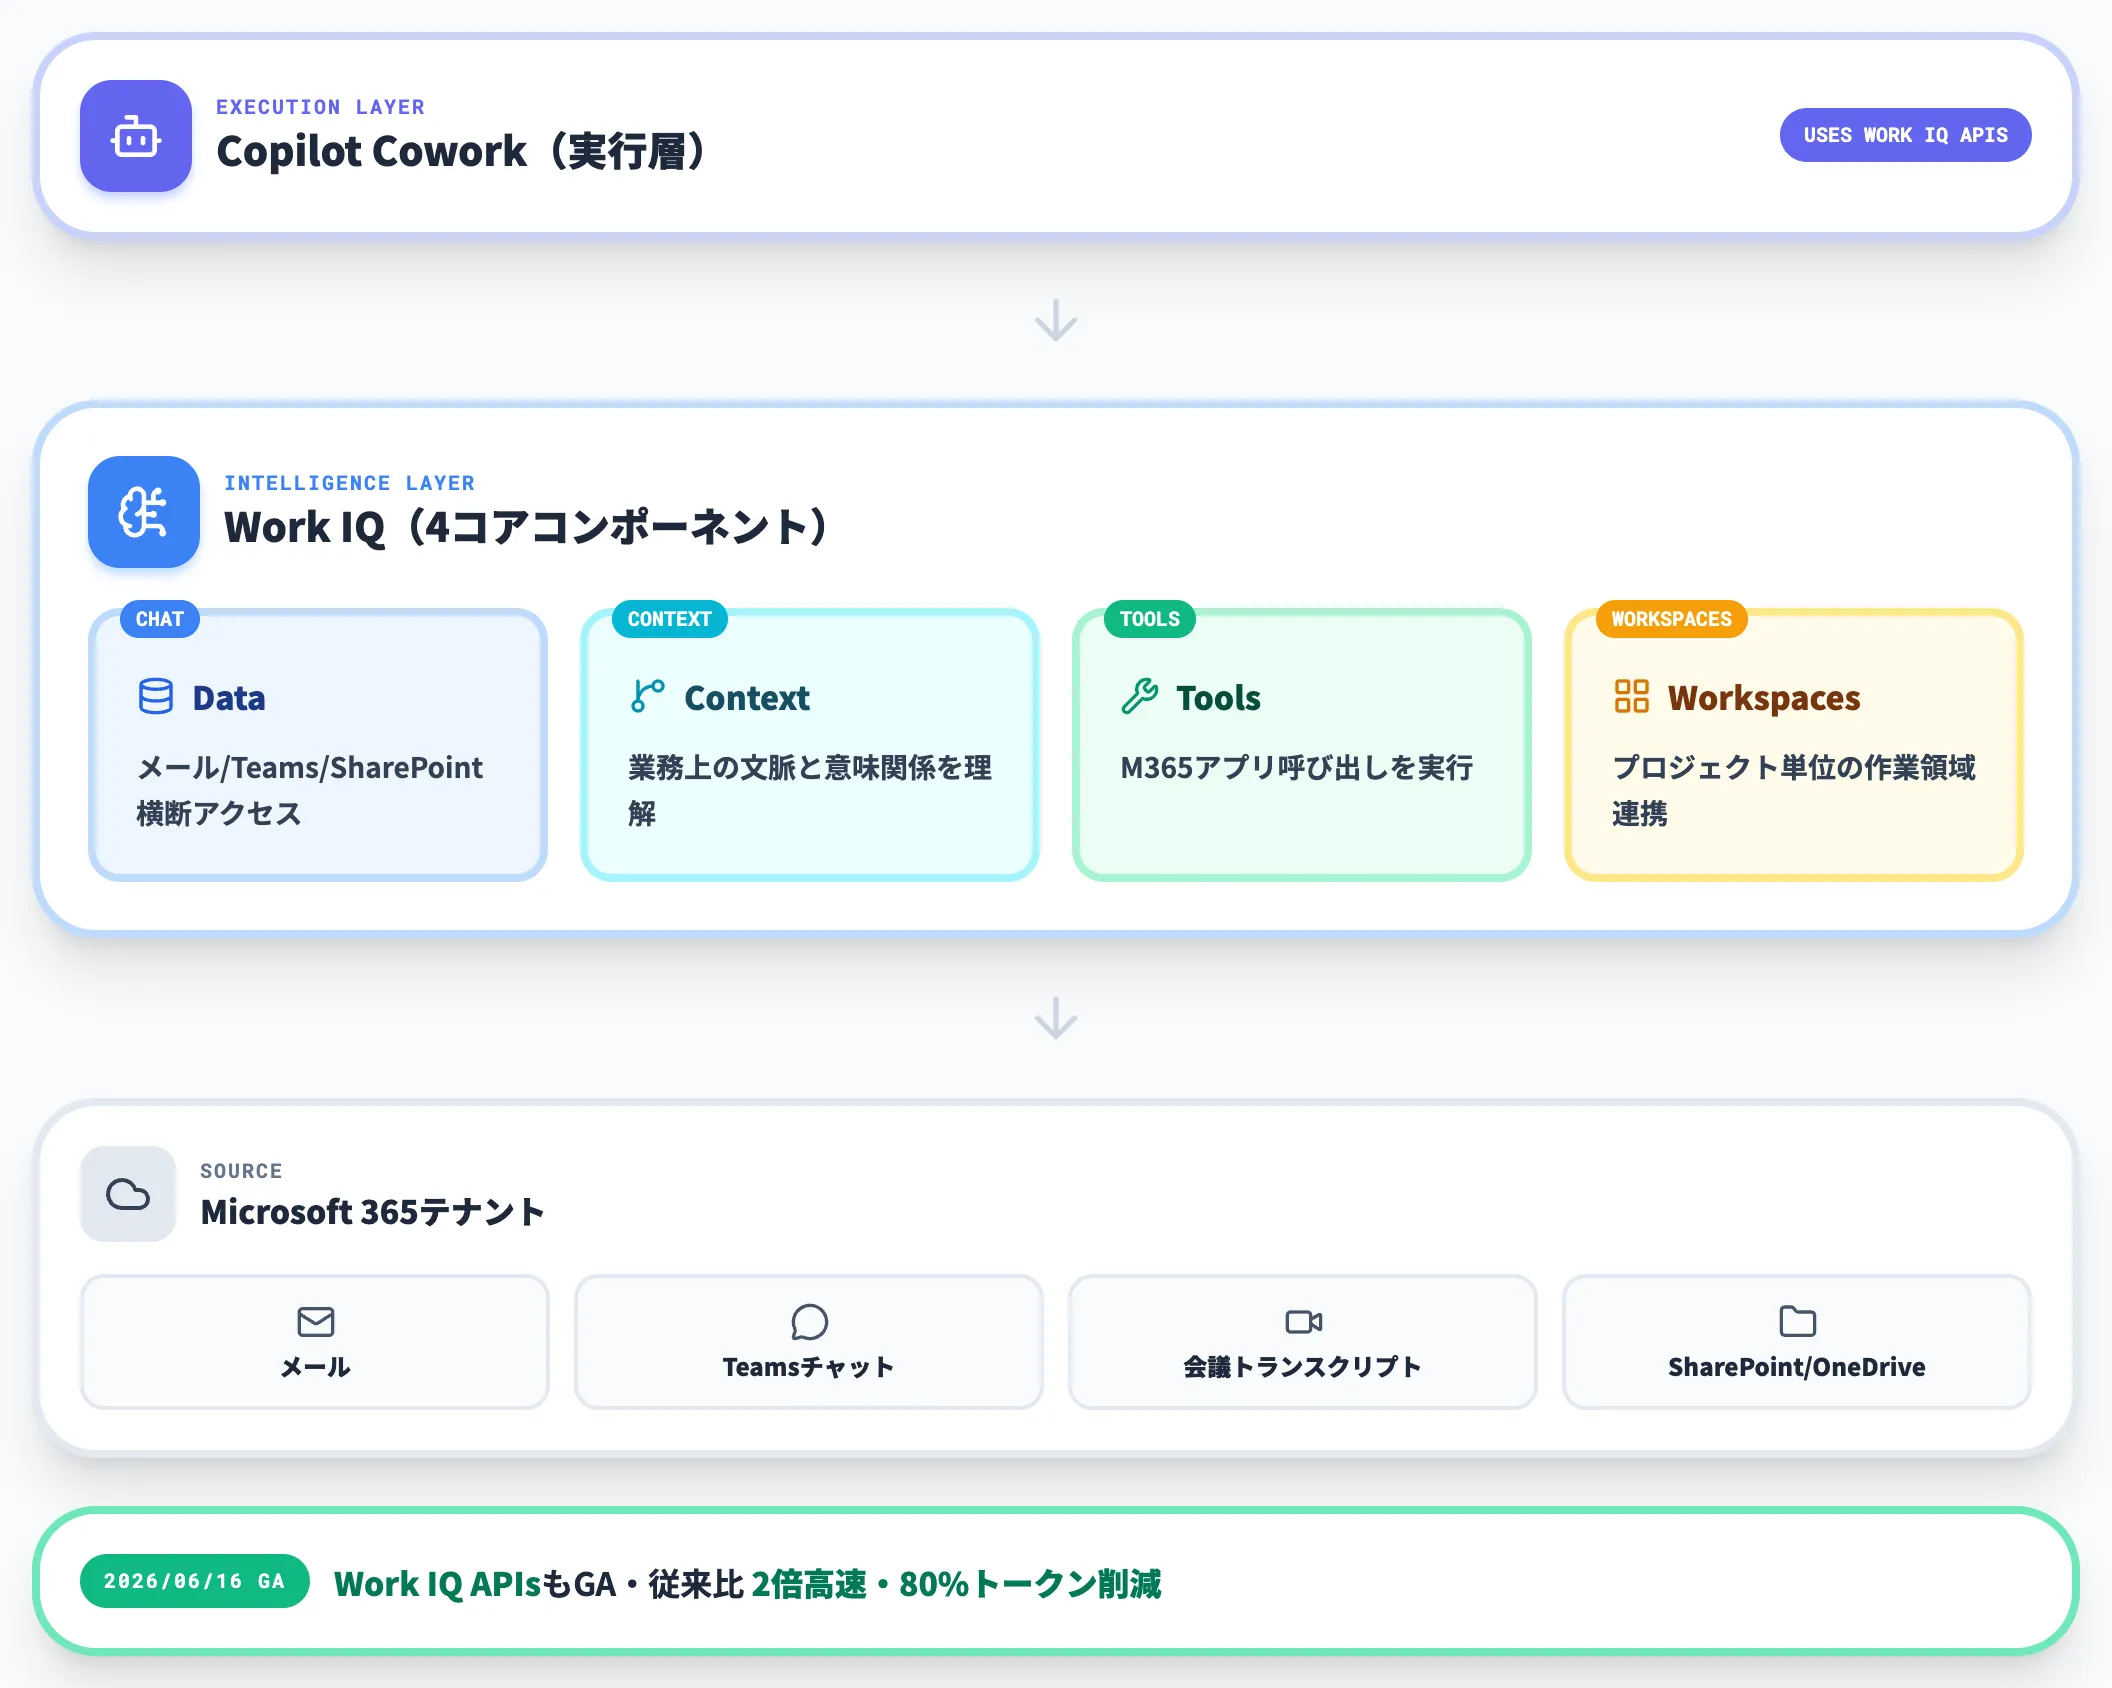
Task: Click the wrench icon in the Tools card
Action: point(1140,697)
